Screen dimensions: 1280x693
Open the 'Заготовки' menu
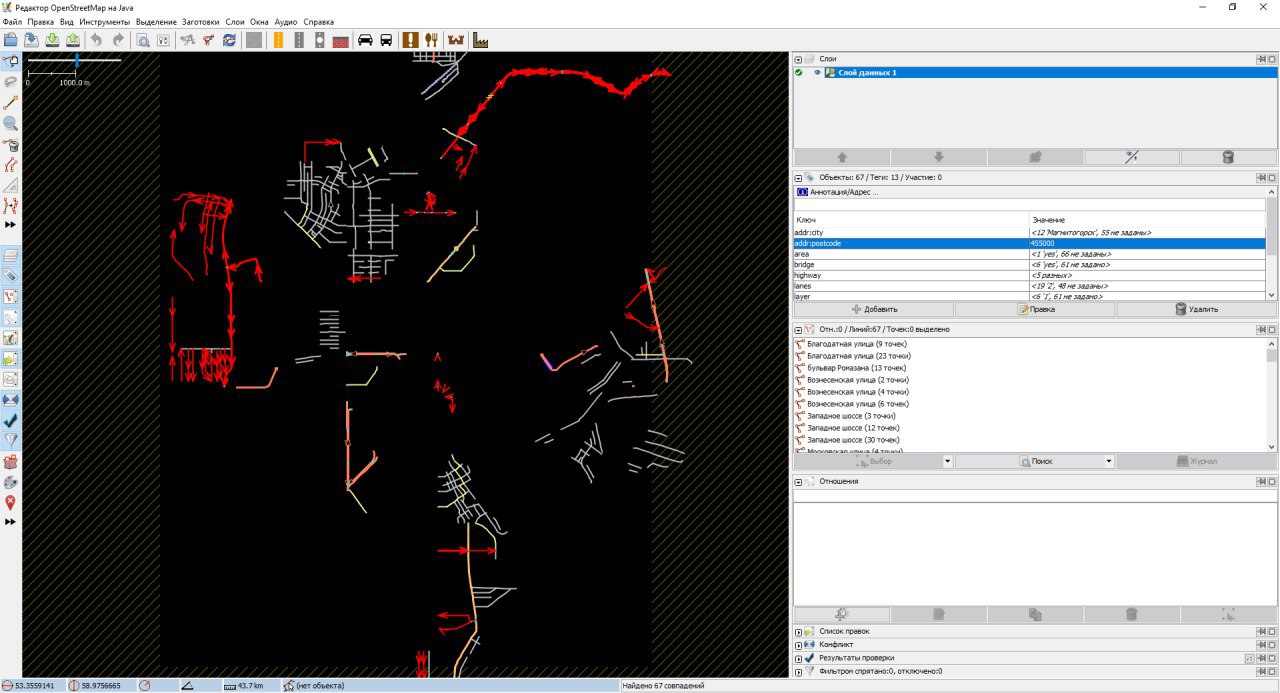click(x=201, y=21)
